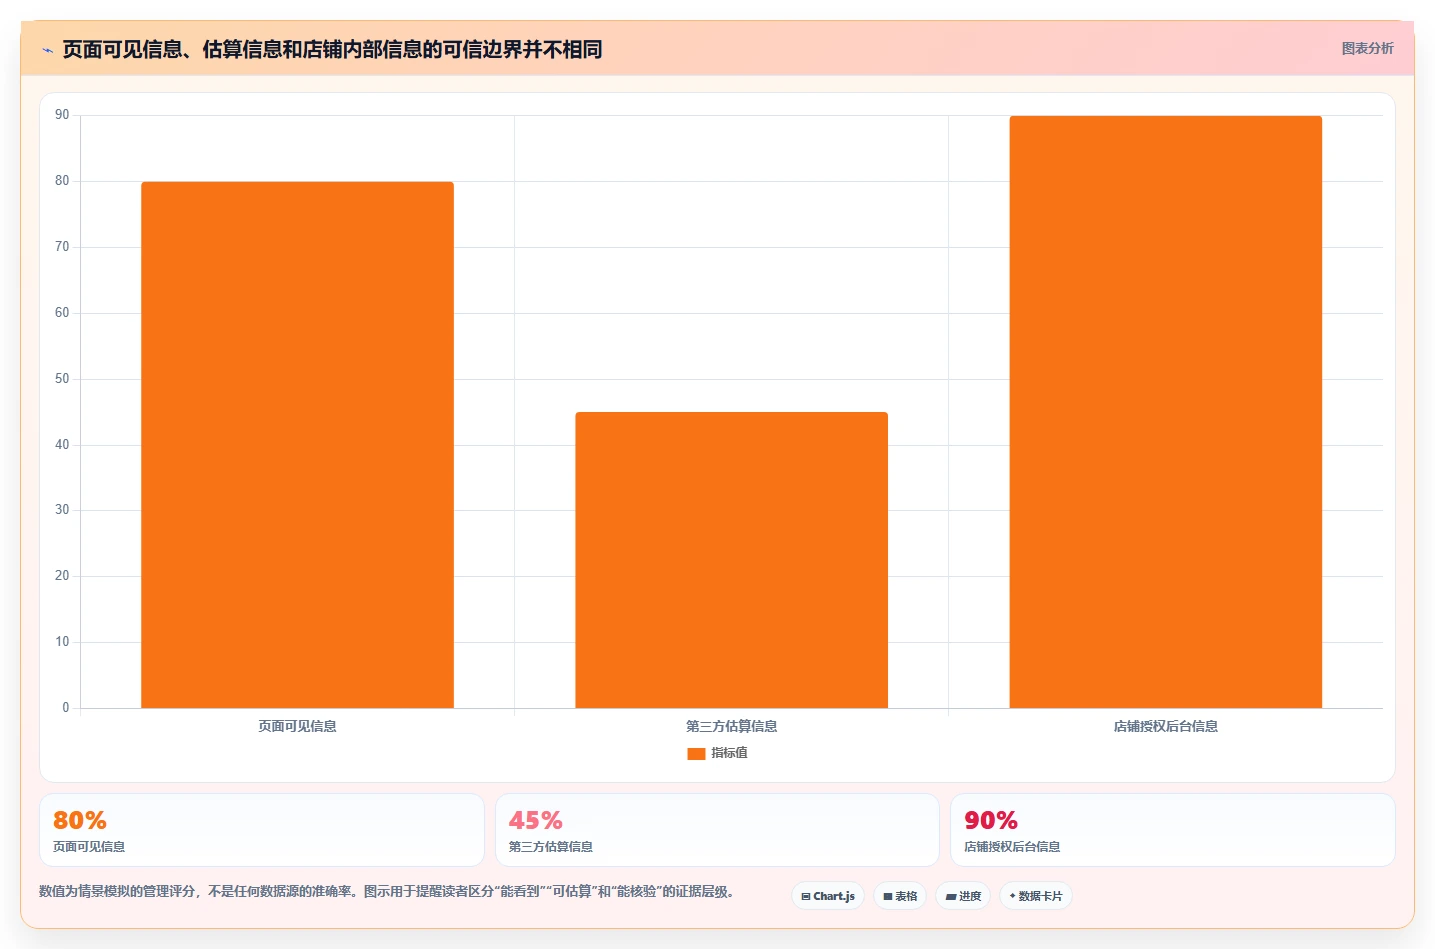Click the x-axis label 第三方估算信息
The width and height of the screenshot is (1435, 949).
(x=731, y=726)
